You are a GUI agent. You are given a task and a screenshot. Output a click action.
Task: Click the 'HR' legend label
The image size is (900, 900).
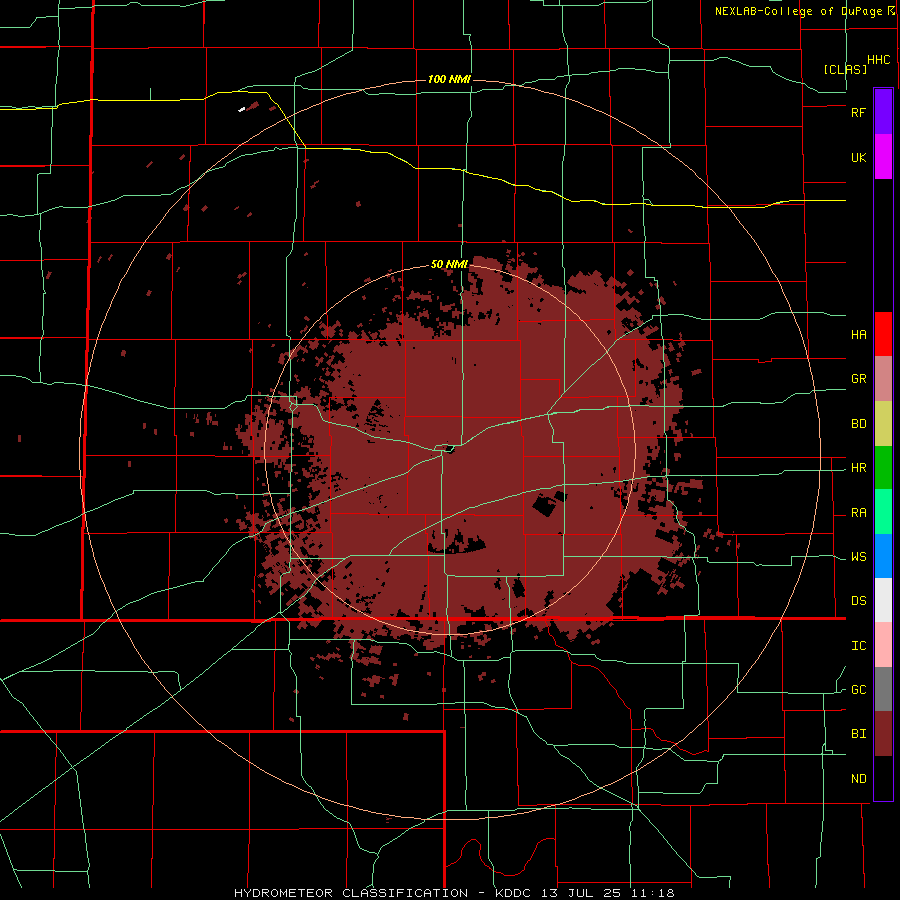(858, 468)
